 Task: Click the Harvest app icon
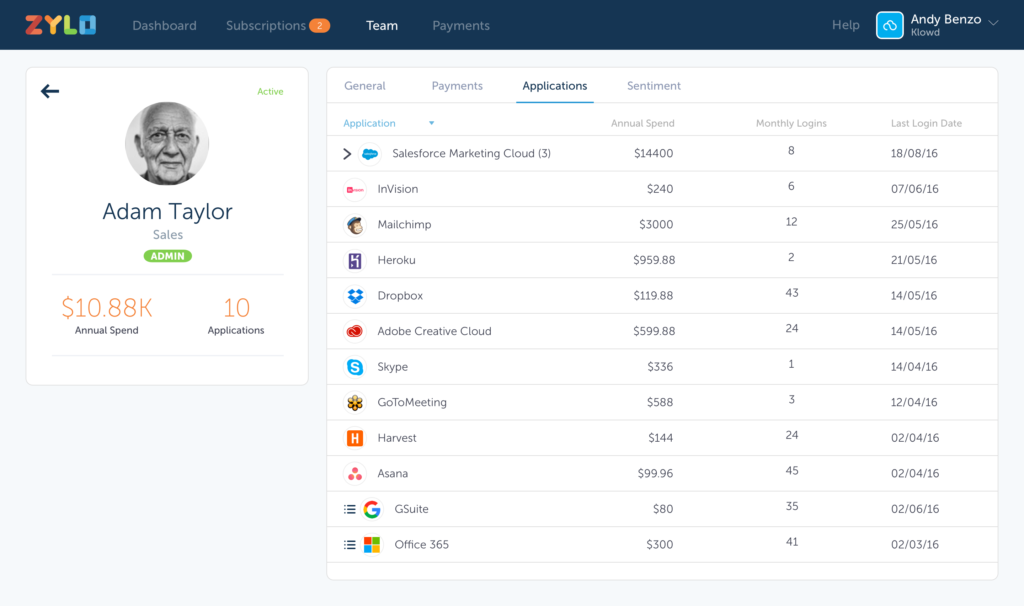[355, 438]
